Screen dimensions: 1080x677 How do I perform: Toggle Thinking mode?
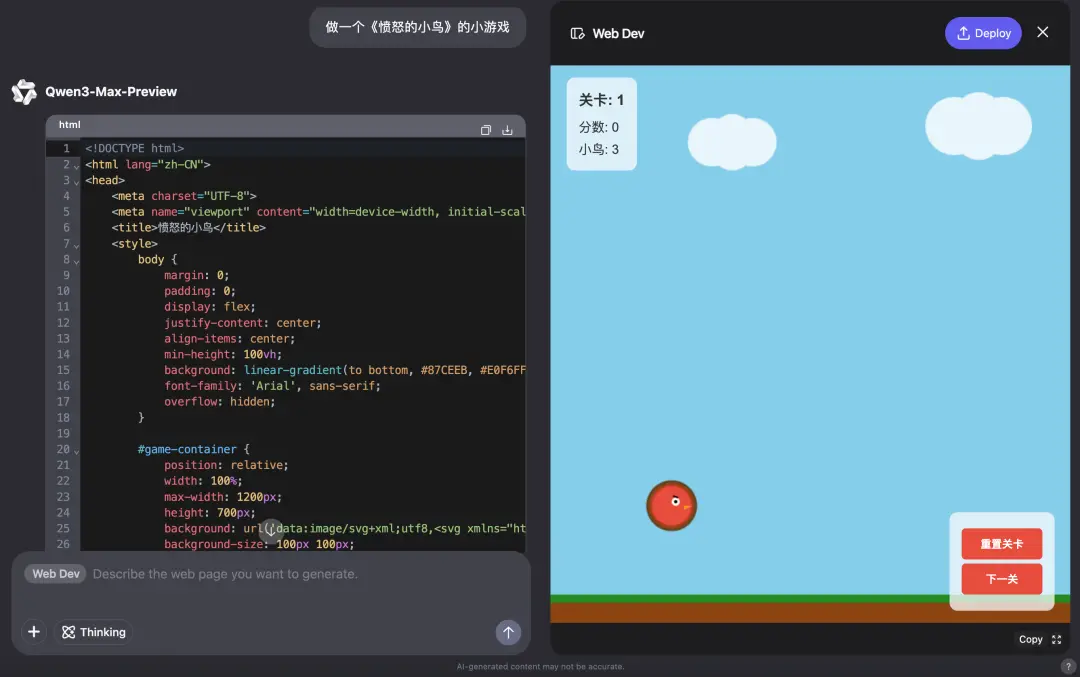tap(94, 632)
